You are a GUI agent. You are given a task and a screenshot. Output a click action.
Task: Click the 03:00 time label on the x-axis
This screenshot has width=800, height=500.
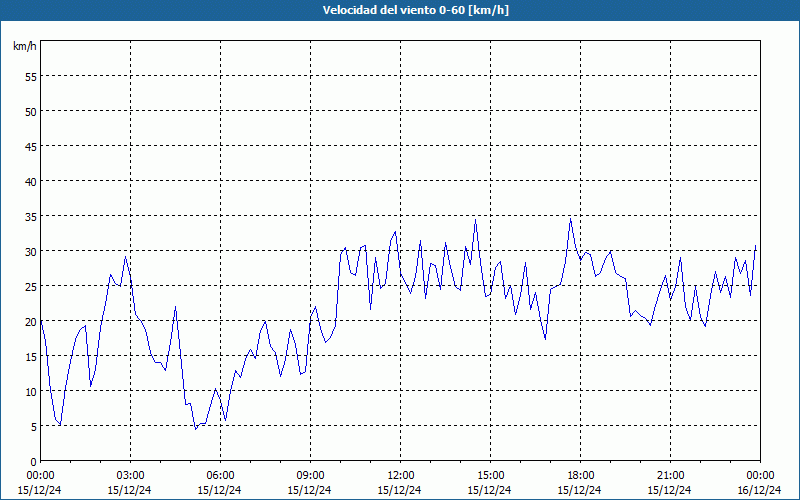click(x=130, y=476)
